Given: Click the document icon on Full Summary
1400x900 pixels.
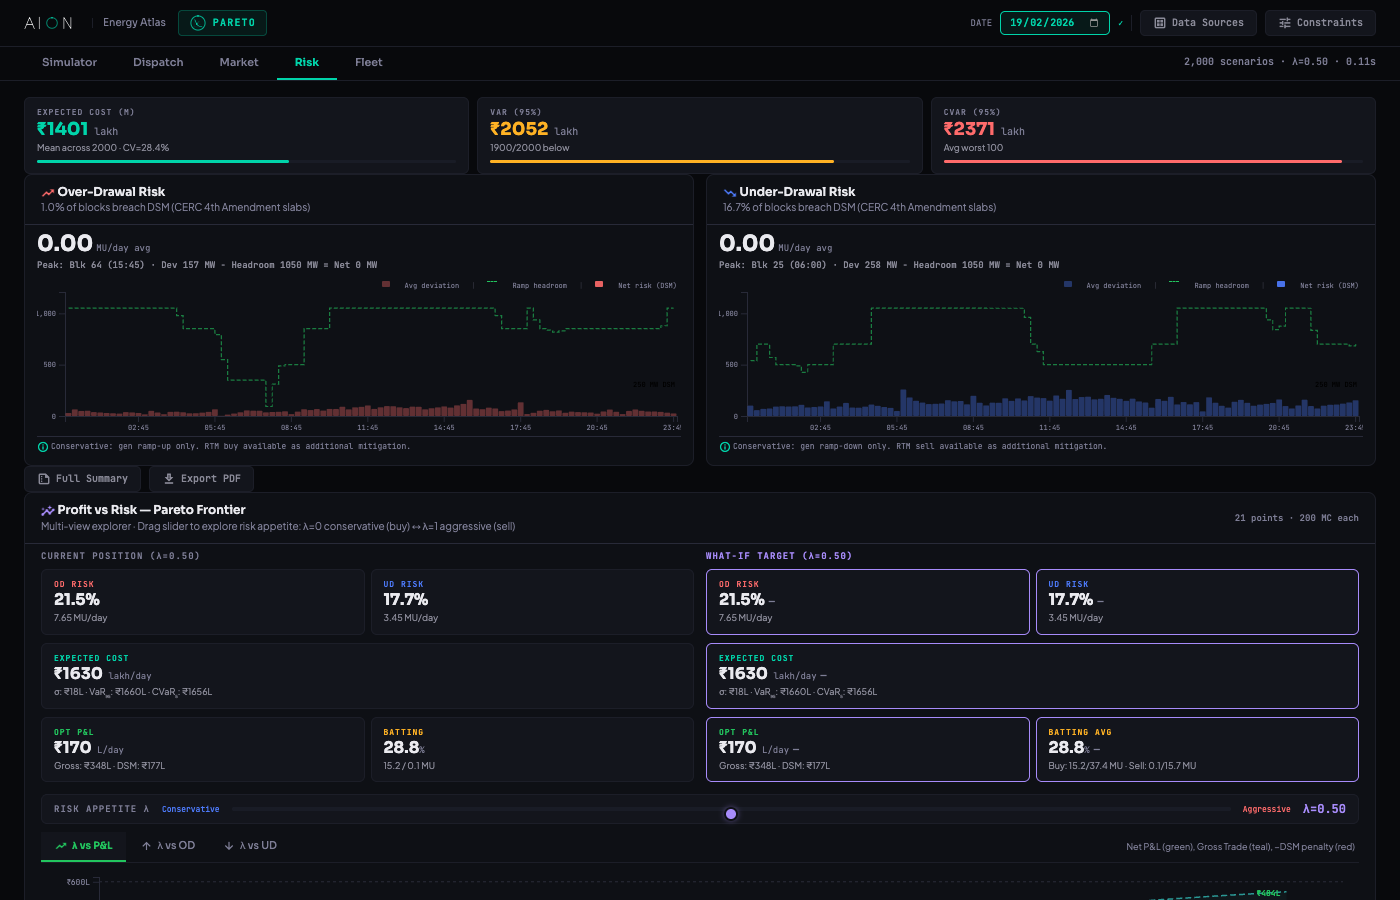Looking at the screenshot, I should (43, 478).
